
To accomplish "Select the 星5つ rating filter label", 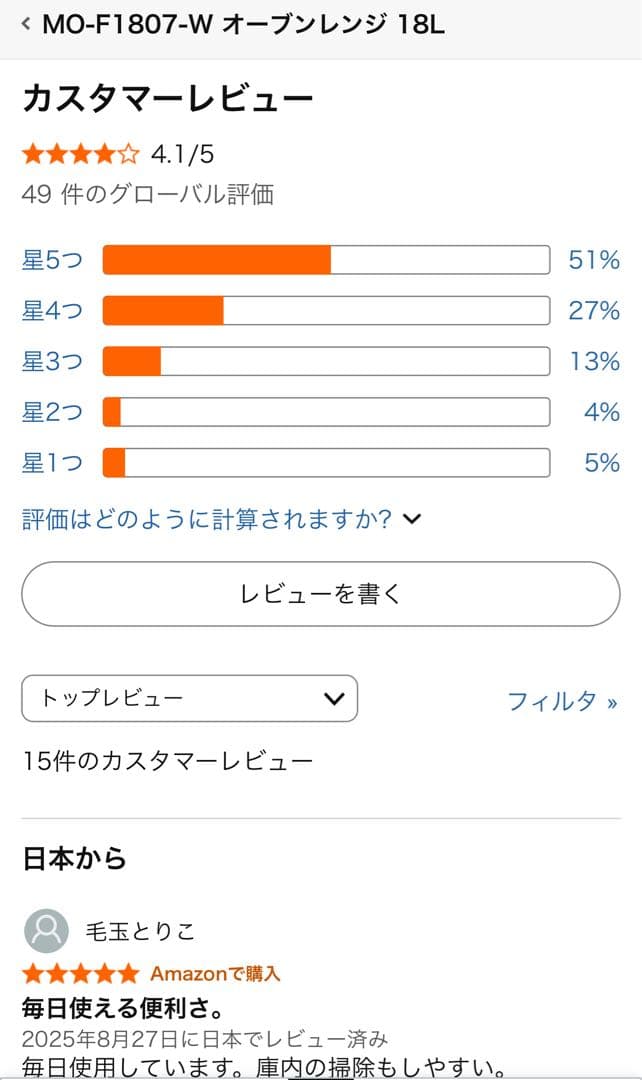I will (x=52, y=260).
